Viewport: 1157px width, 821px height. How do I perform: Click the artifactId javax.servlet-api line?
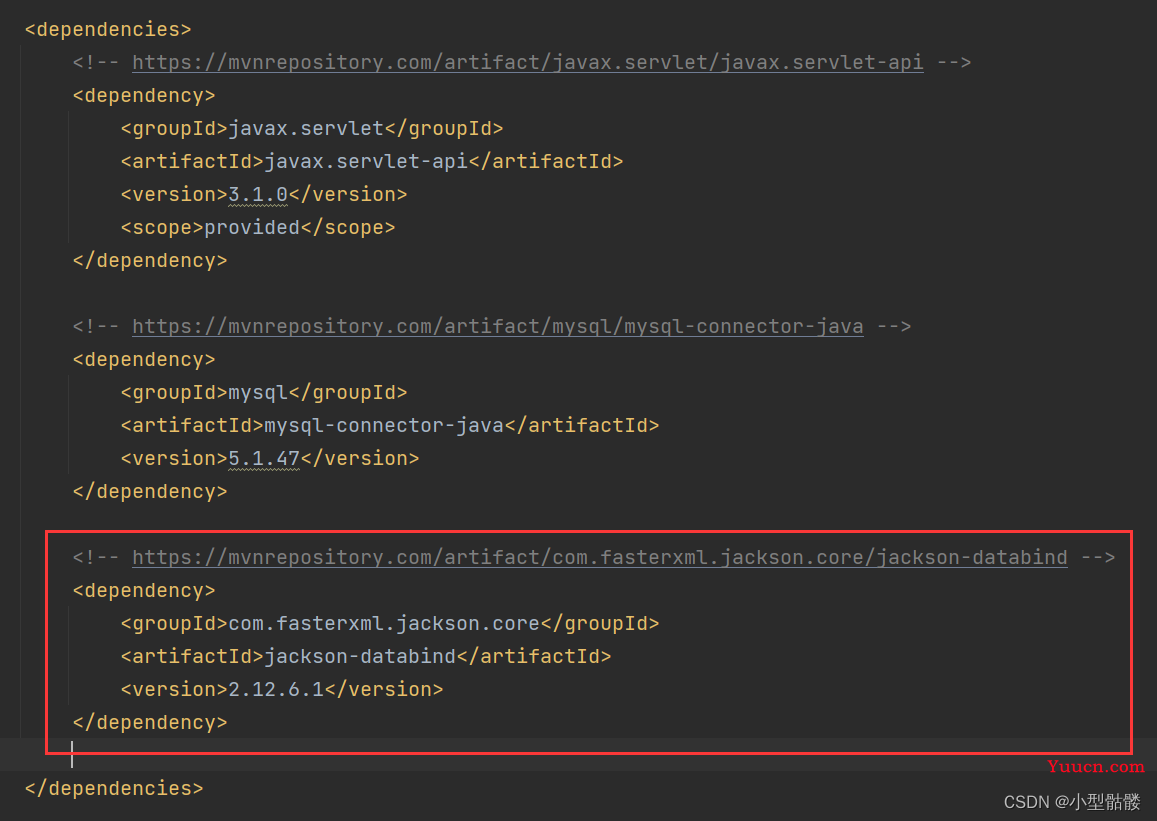pos(372,162)
